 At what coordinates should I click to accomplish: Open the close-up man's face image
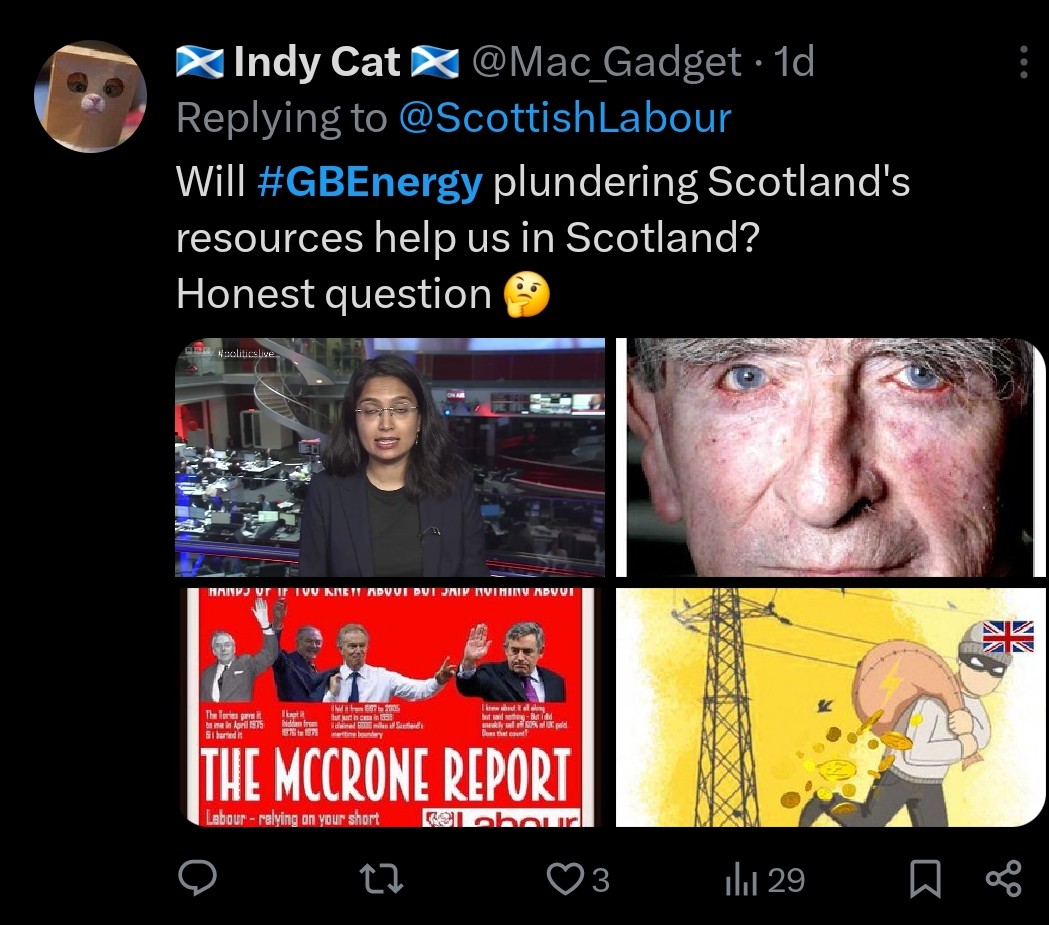tap(830, 457)
